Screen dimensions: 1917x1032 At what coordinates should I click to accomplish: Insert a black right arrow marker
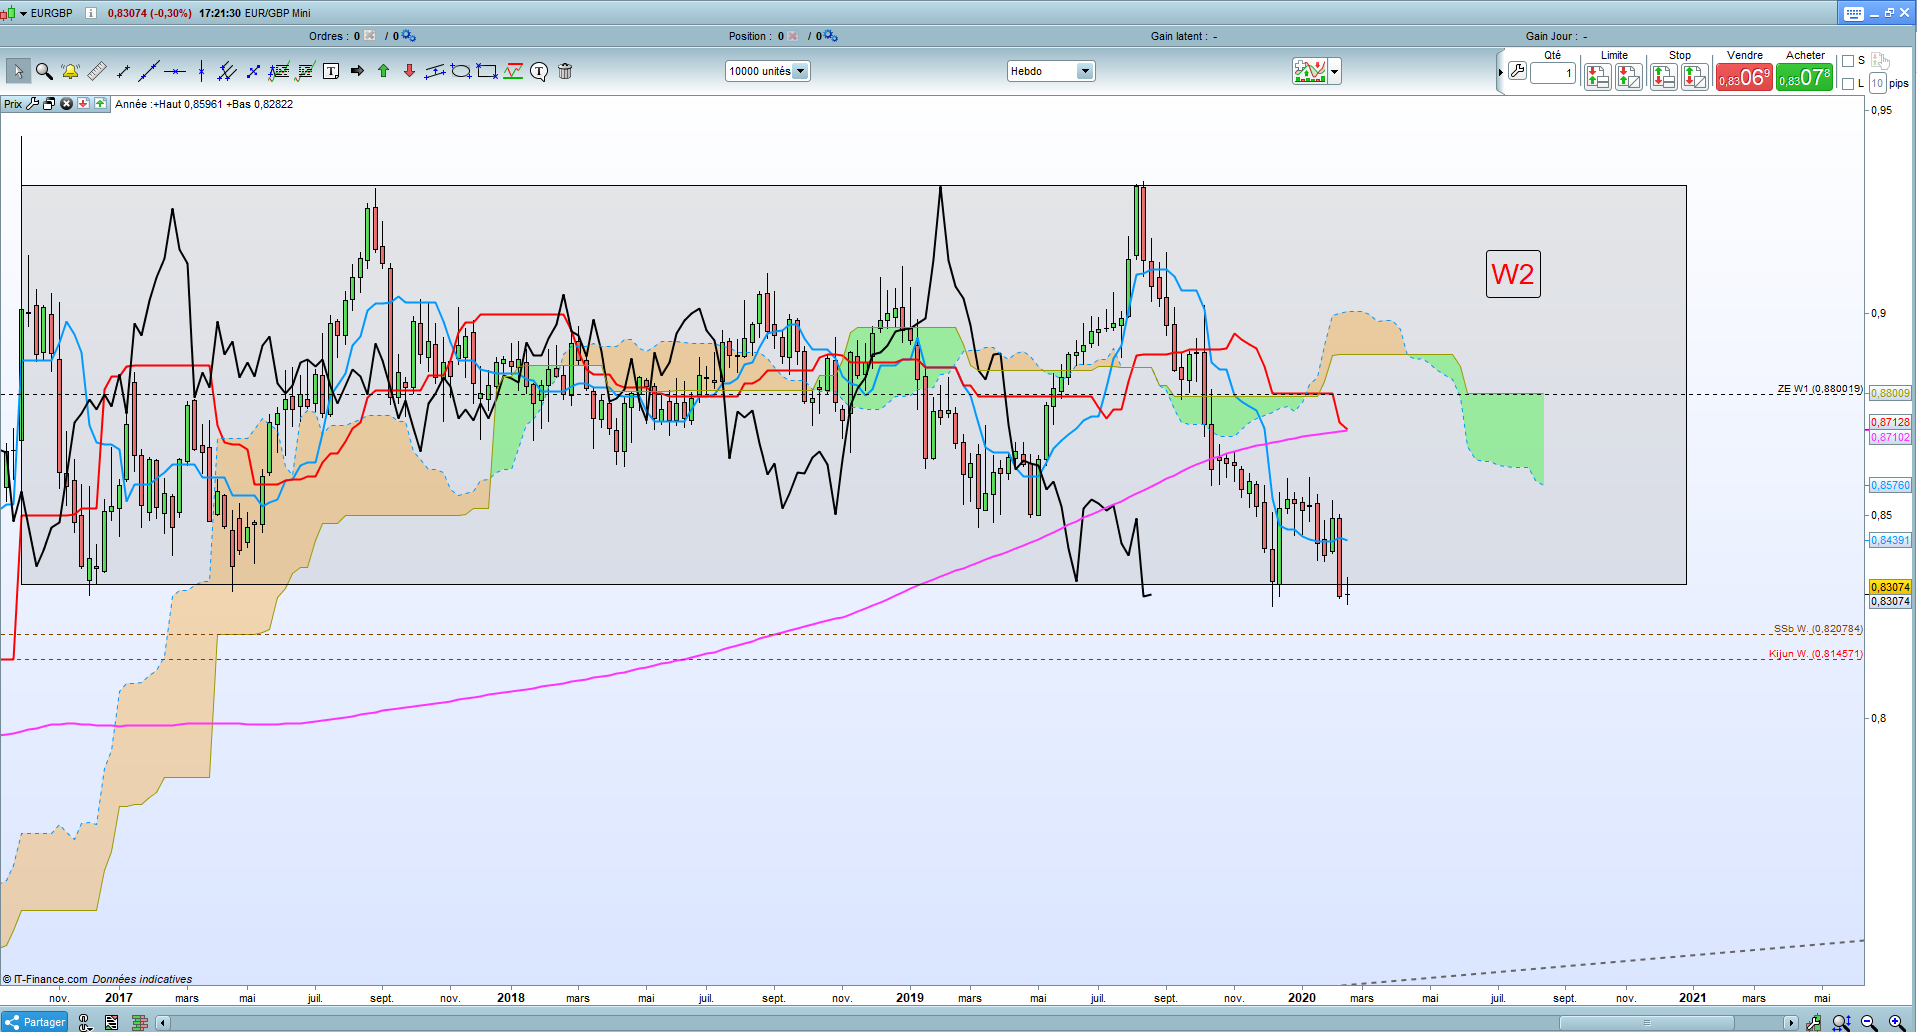pyautogui.click(x=357, y=71)
